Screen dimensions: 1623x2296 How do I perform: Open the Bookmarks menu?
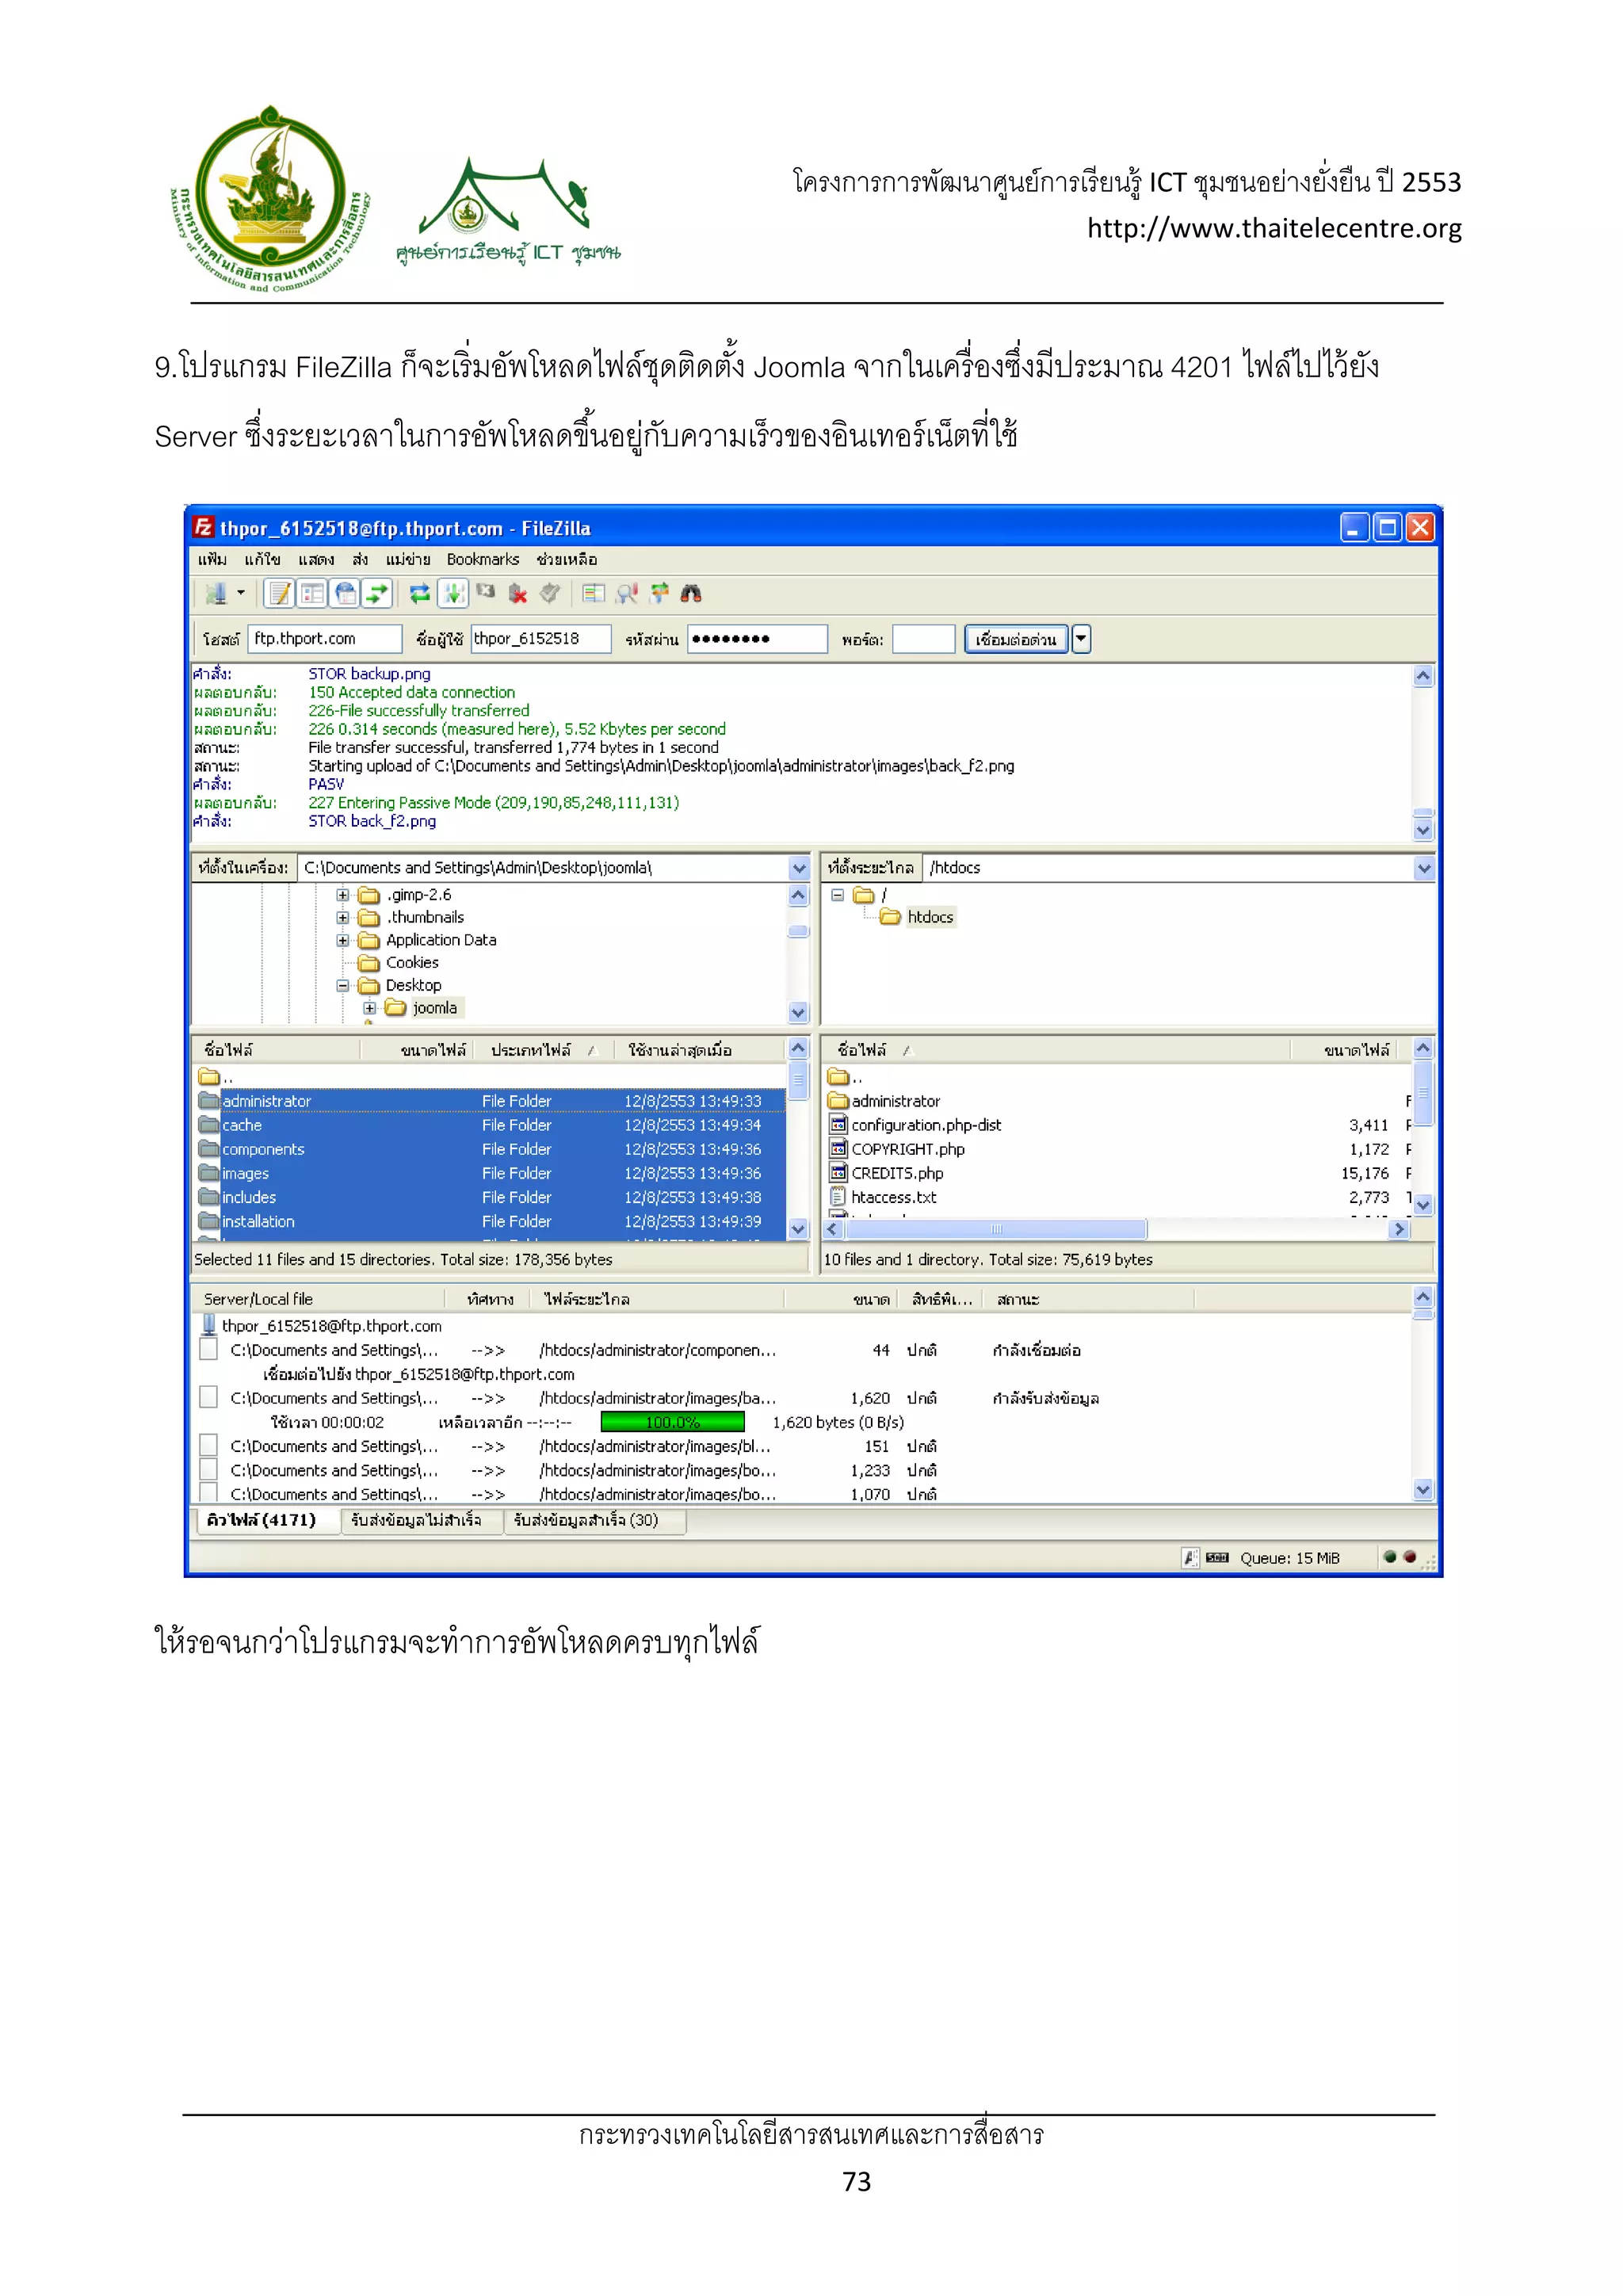(x=483, y=559)
